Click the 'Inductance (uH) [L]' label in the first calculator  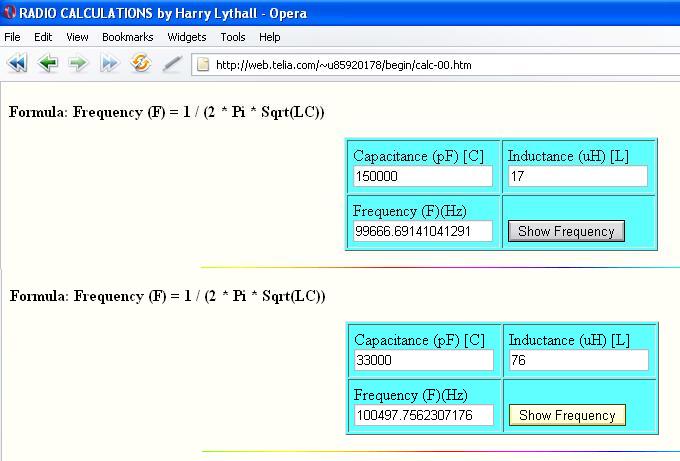568,156
